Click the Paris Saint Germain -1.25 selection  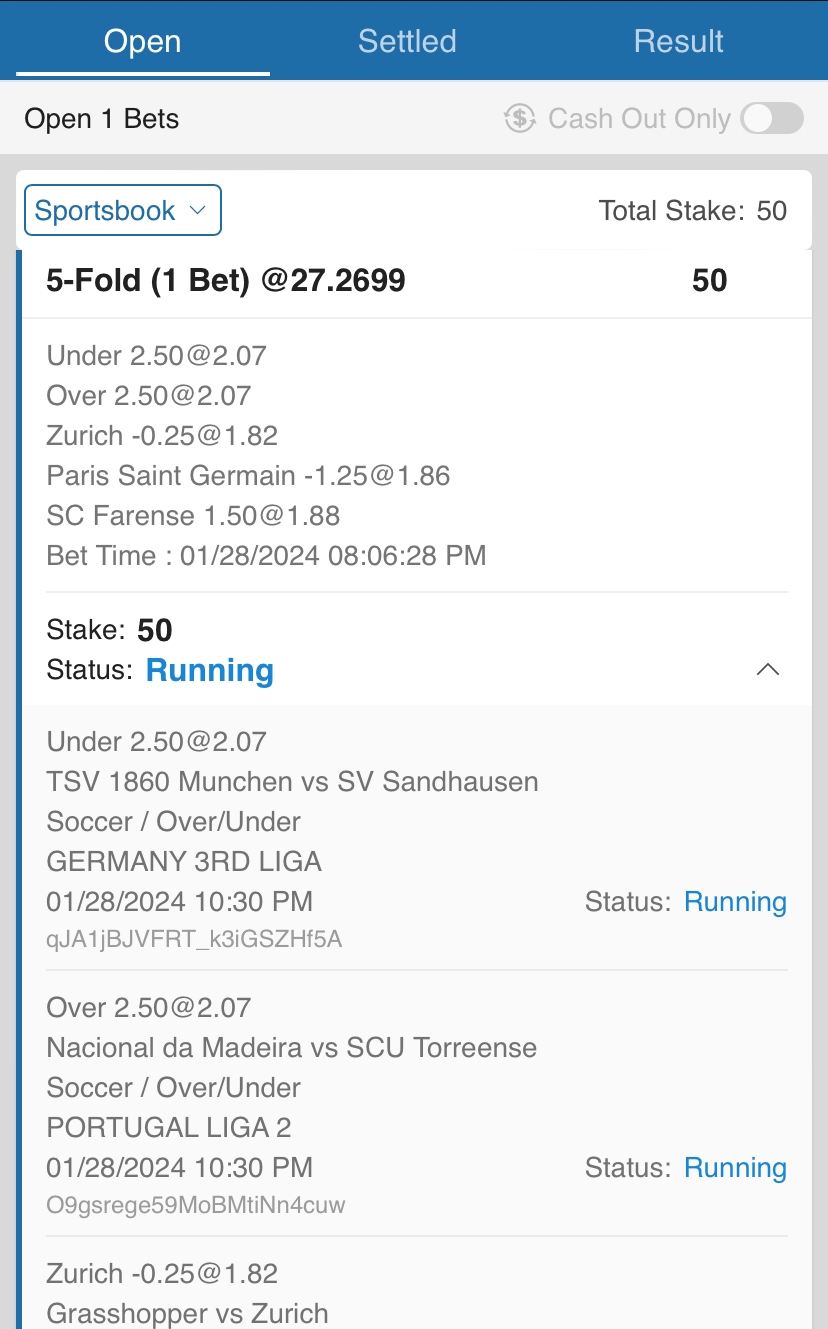[248, 476]
